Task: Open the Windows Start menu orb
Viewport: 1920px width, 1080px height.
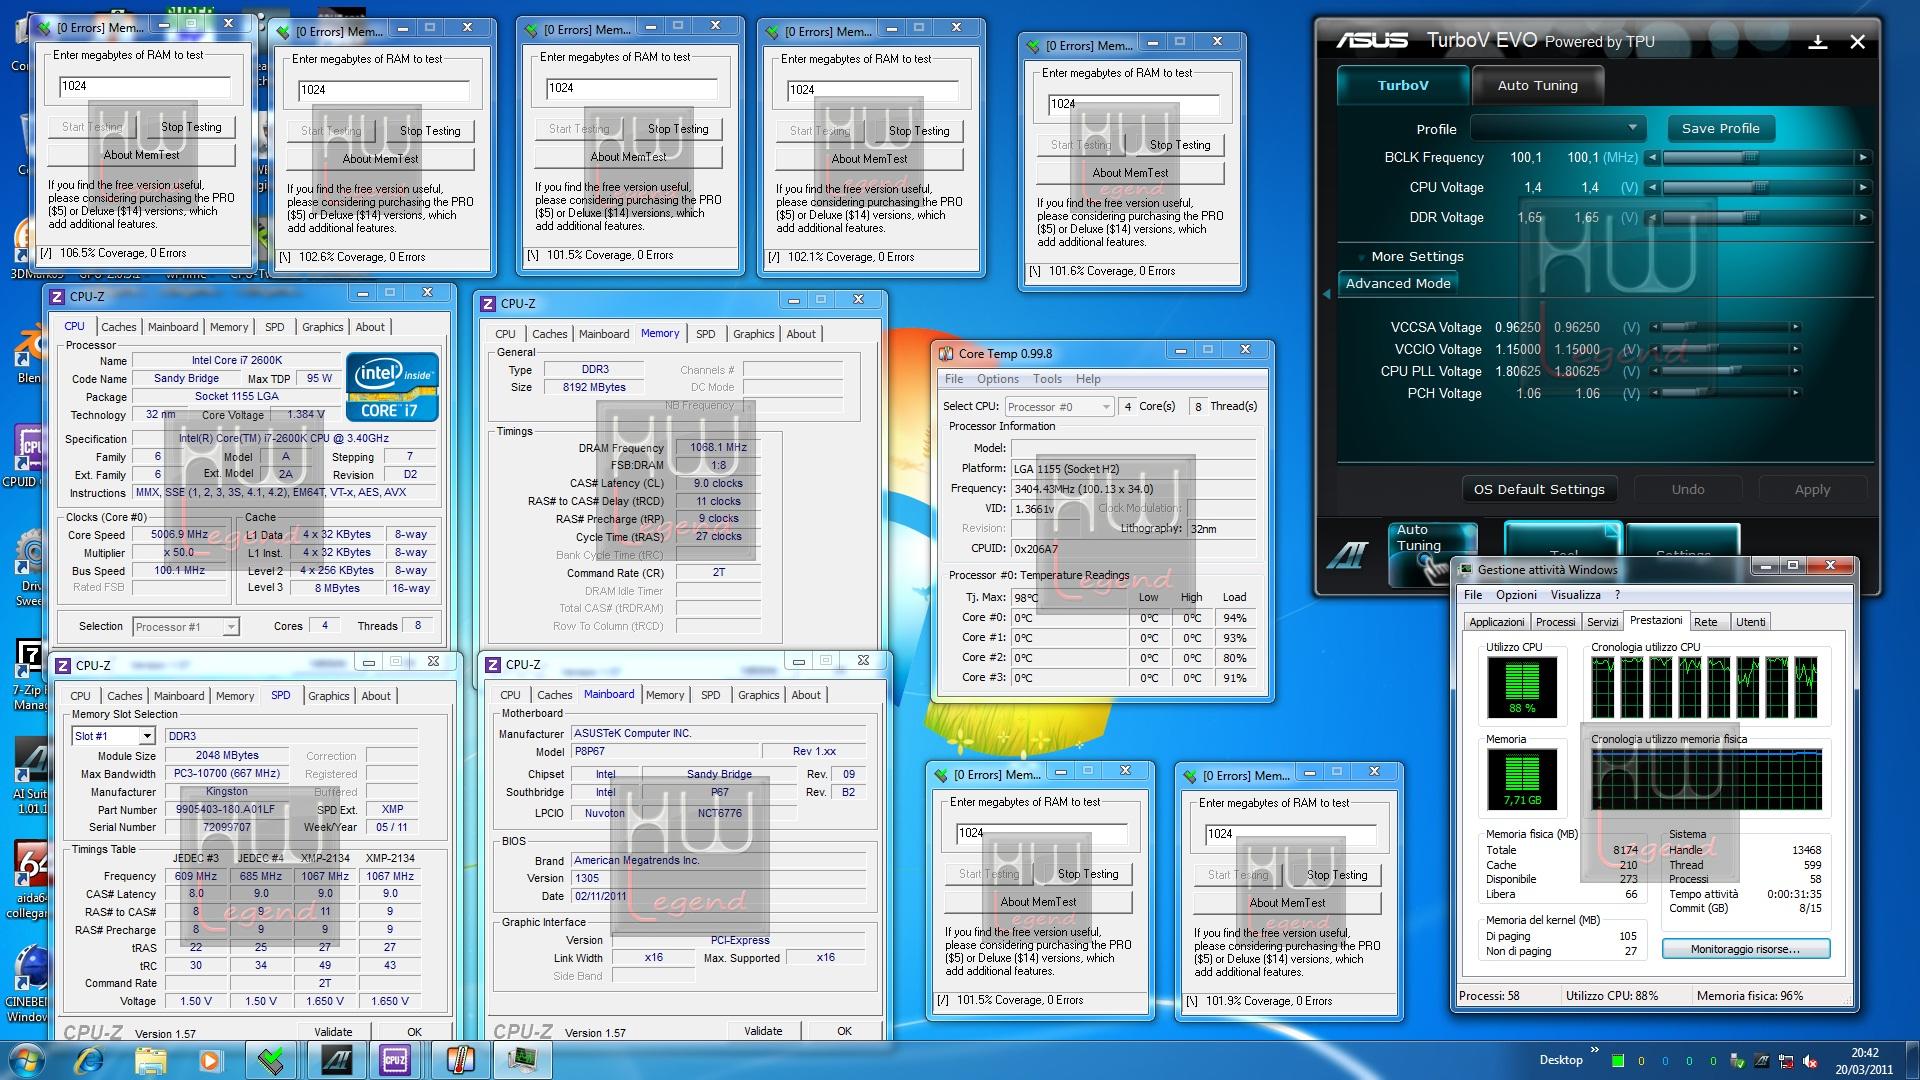Action: [x=26, y=1060]
